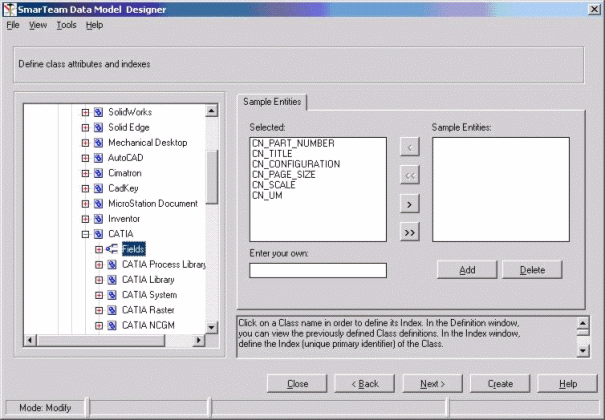Select the Sample Entities tab
This screenshot has width=605, height=420.
272,102
